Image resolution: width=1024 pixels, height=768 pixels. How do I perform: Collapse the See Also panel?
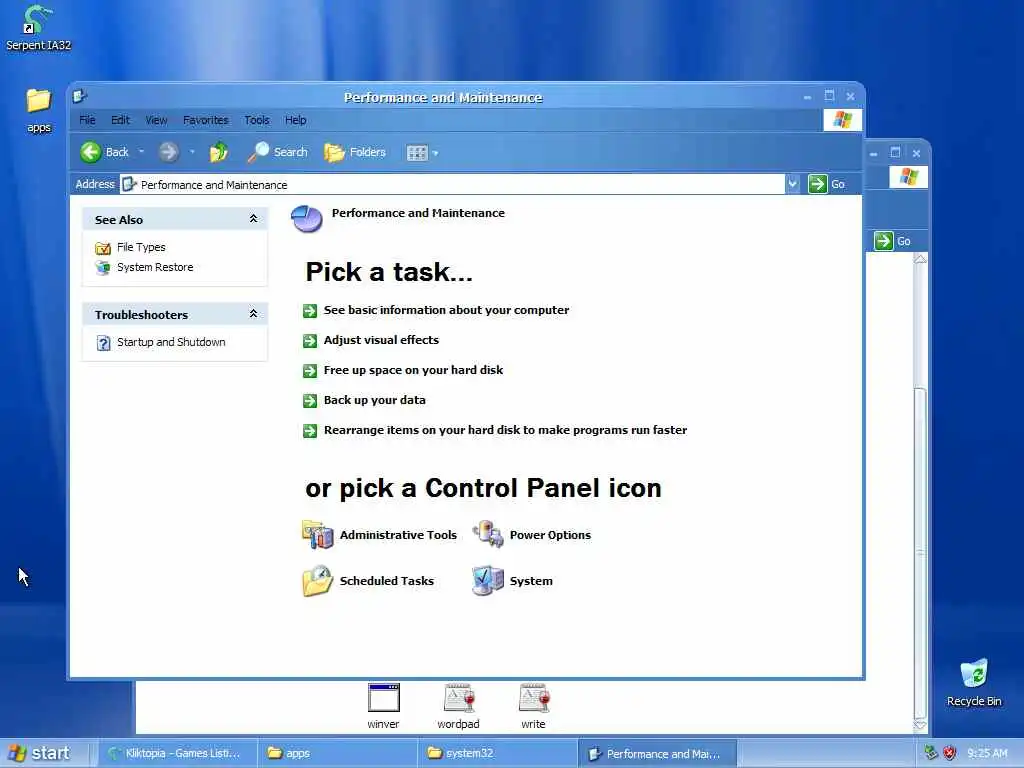(x=253, y=219)
